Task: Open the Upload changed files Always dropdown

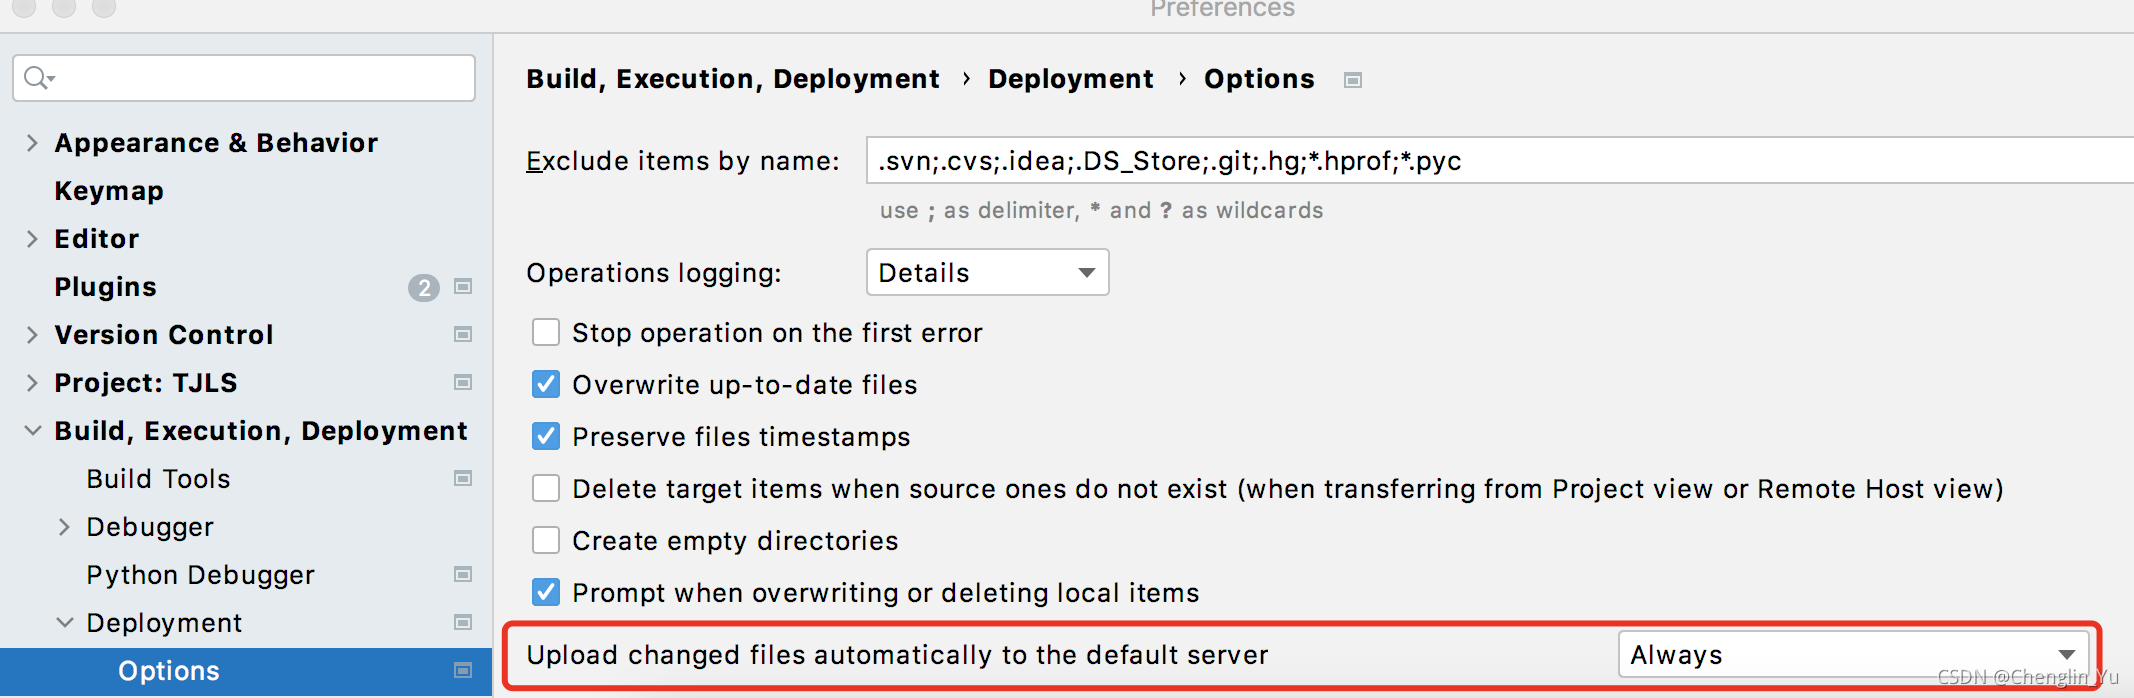Action: point(1853,654)
